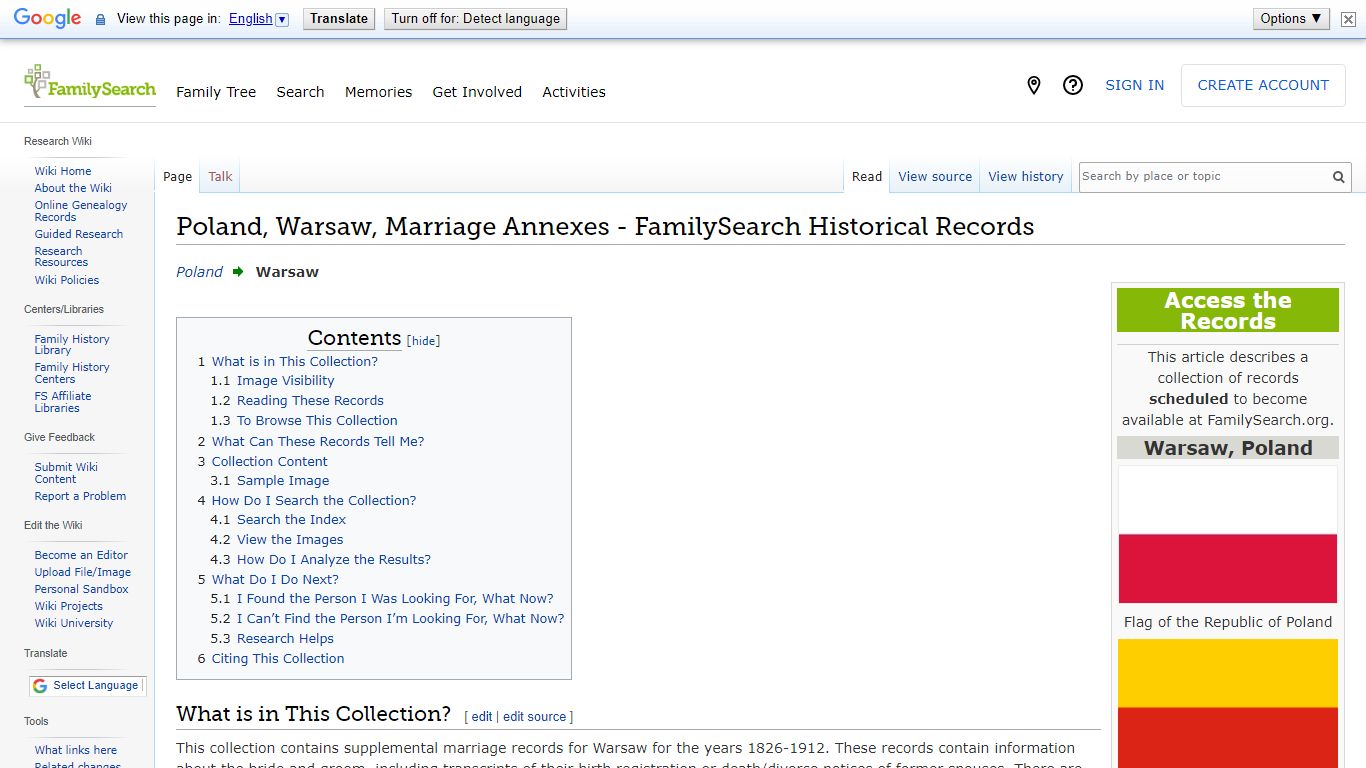Screen dimensions: 1366x768
Task: Open Wiki Policies link
Action: coord(67,280)
